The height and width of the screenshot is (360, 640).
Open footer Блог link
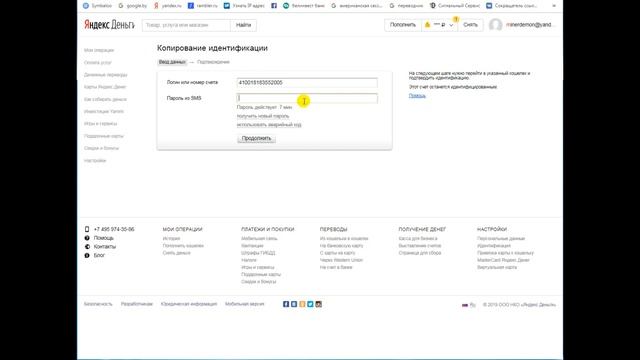[99, 255]
